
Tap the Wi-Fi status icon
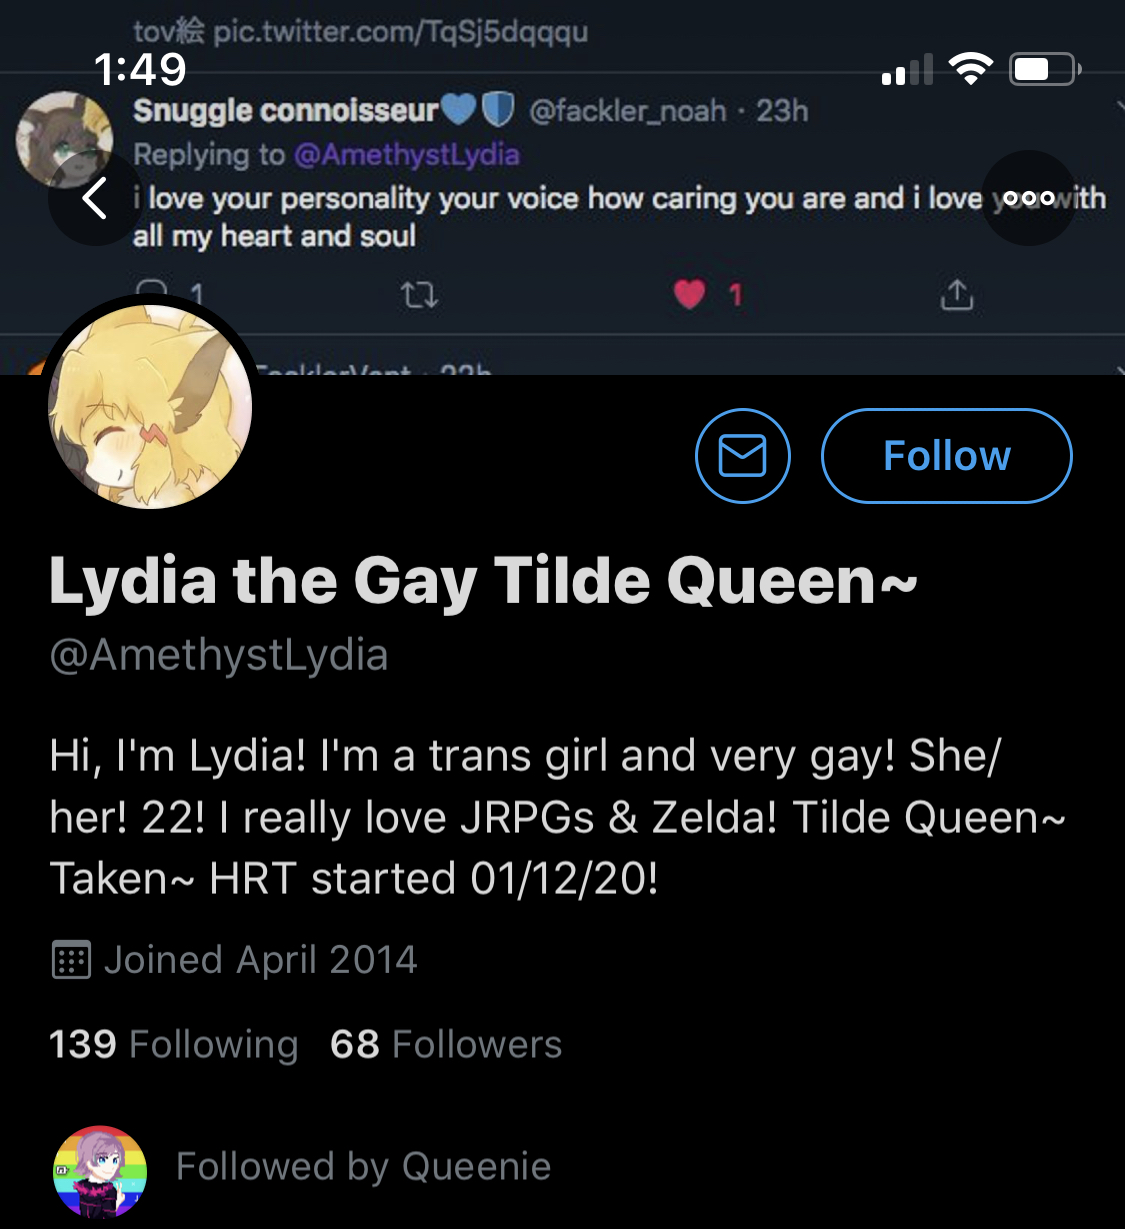point(970,69)
